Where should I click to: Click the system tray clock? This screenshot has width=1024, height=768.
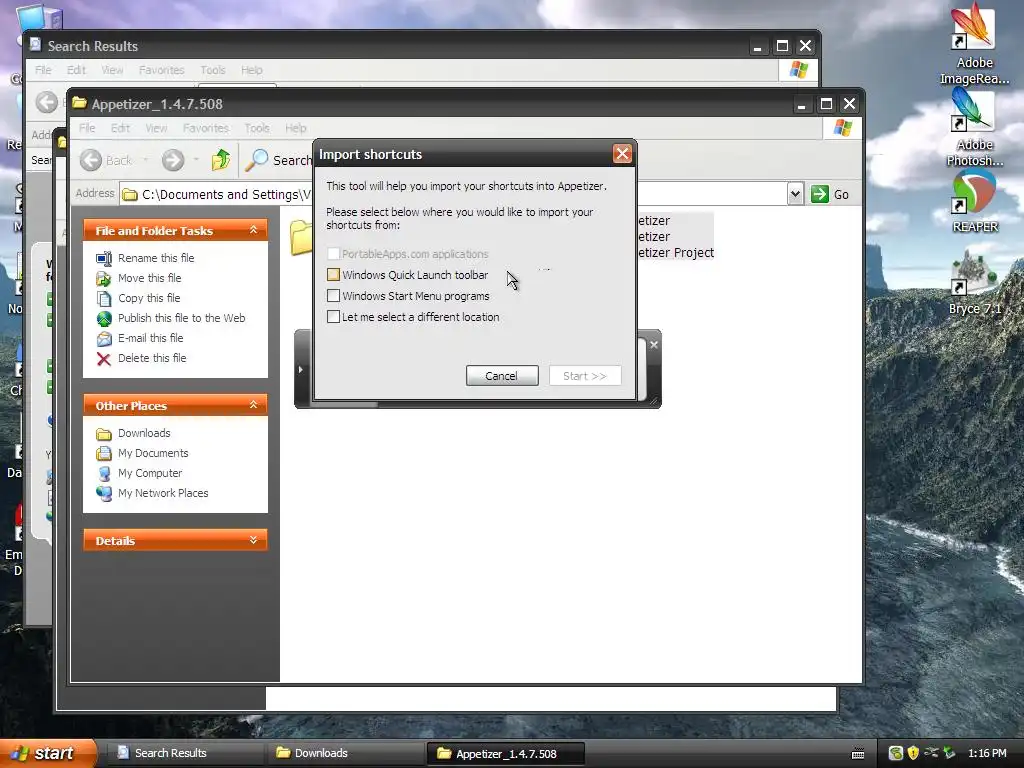pyautogui.click(x=987, y=753)
